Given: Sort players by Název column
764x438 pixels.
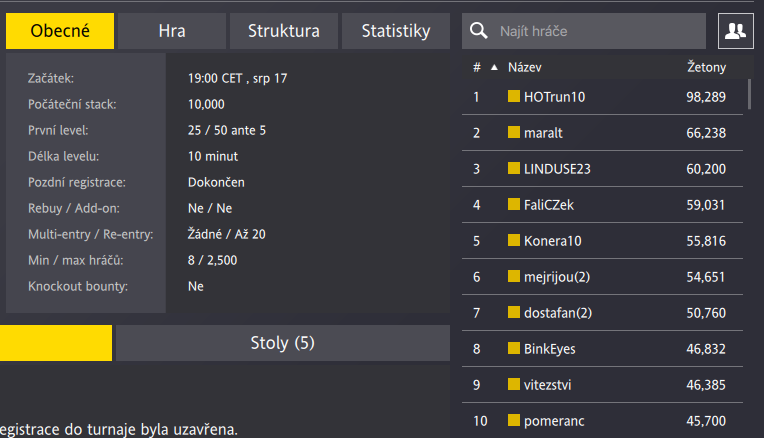Looking at the screenshot, I should click(x=524, y=67).
